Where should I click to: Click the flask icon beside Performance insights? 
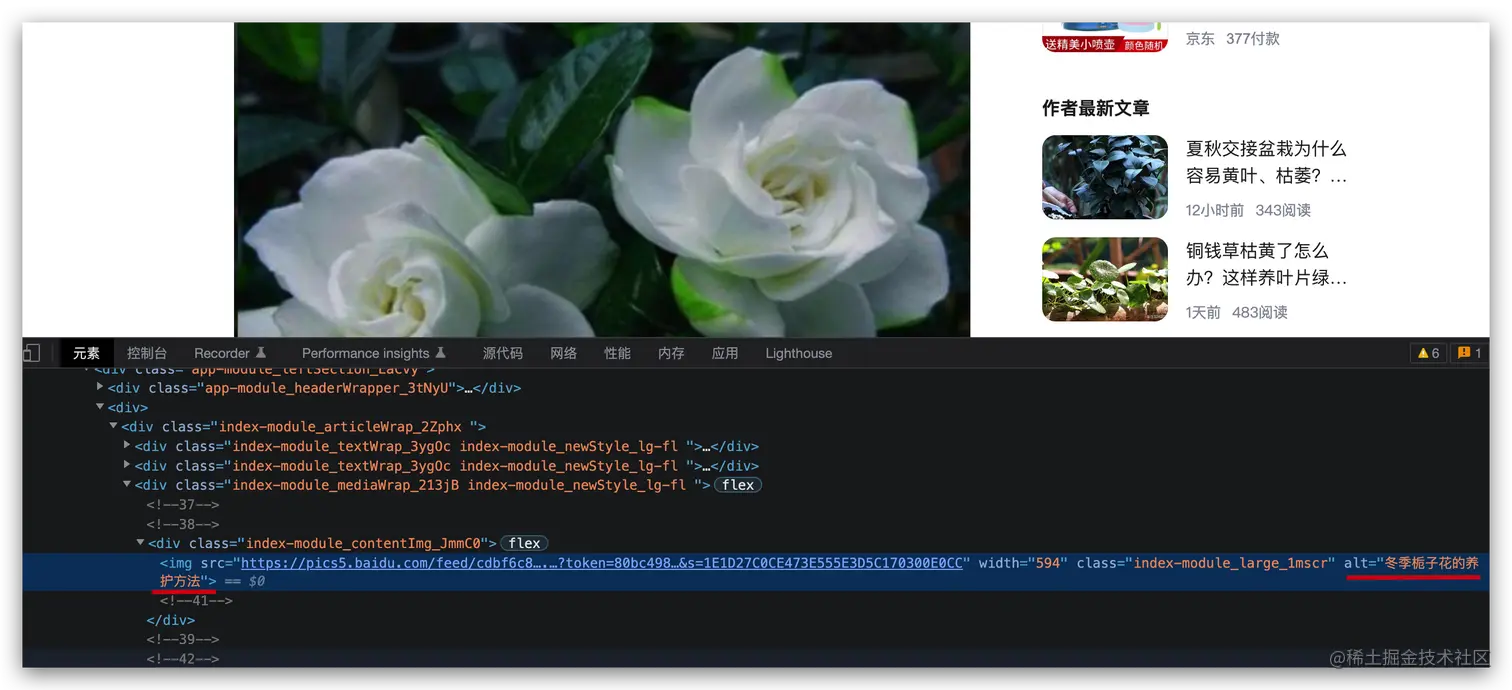pyautogui.click(x=440, y=353)
